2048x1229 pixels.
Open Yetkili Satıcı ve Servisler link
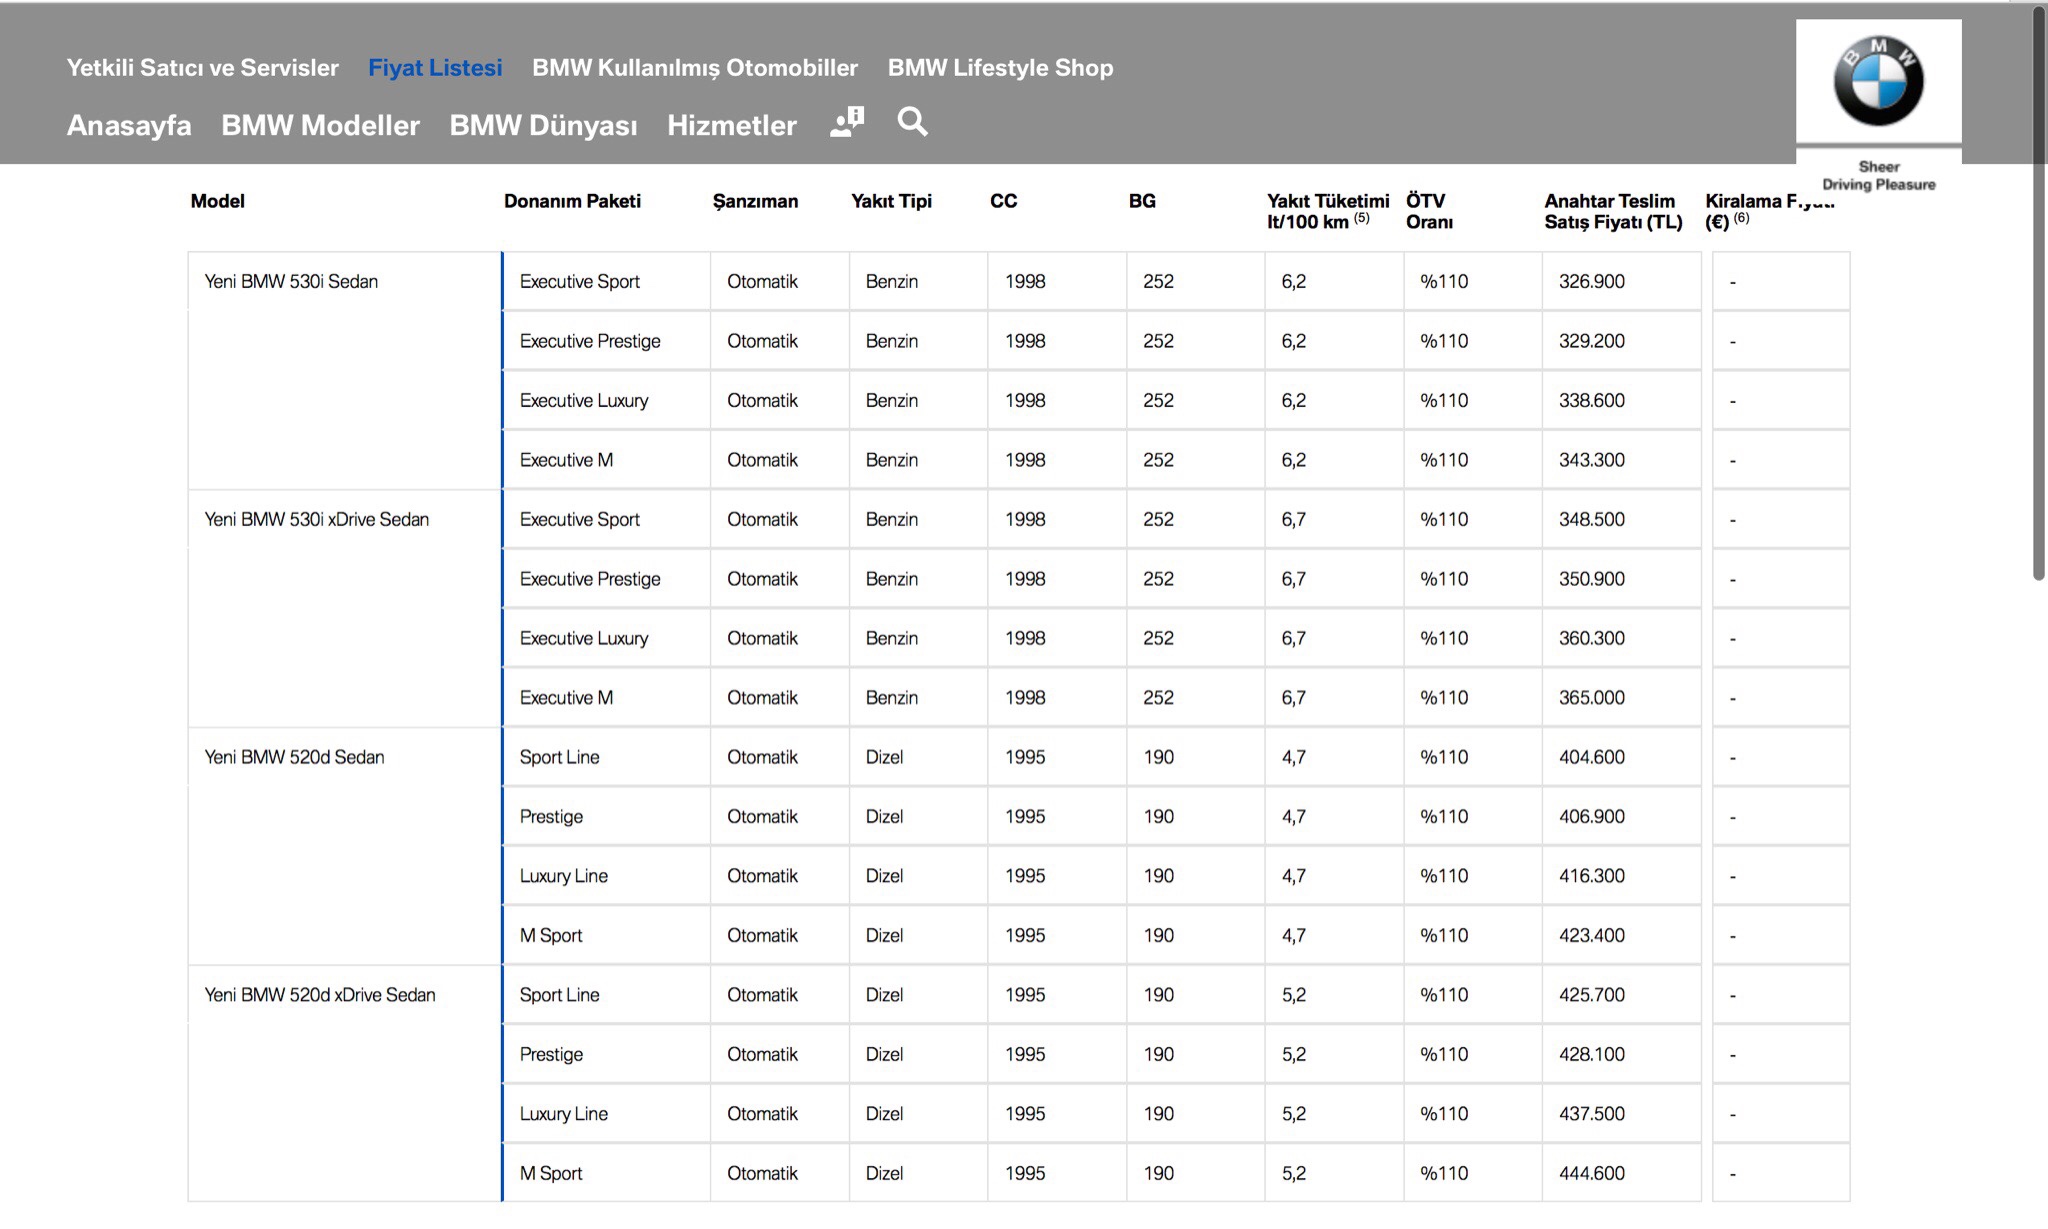pyautogui.click(x=203, y=67)
